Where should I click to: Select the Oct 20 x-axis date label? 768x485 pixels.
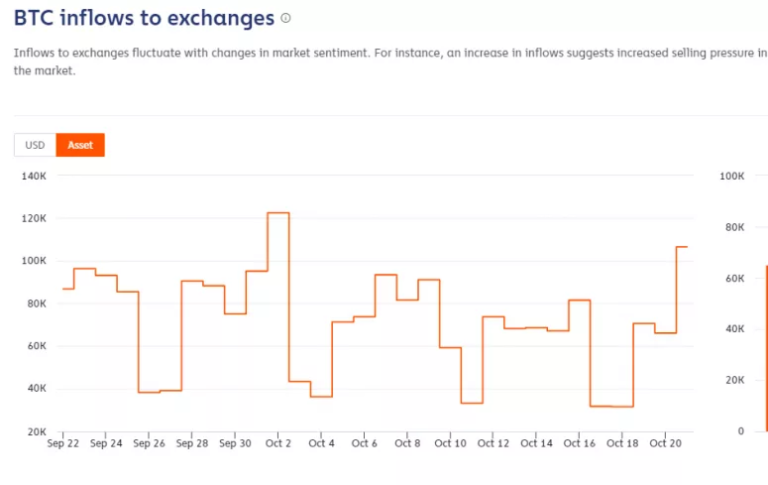point(665,443)
